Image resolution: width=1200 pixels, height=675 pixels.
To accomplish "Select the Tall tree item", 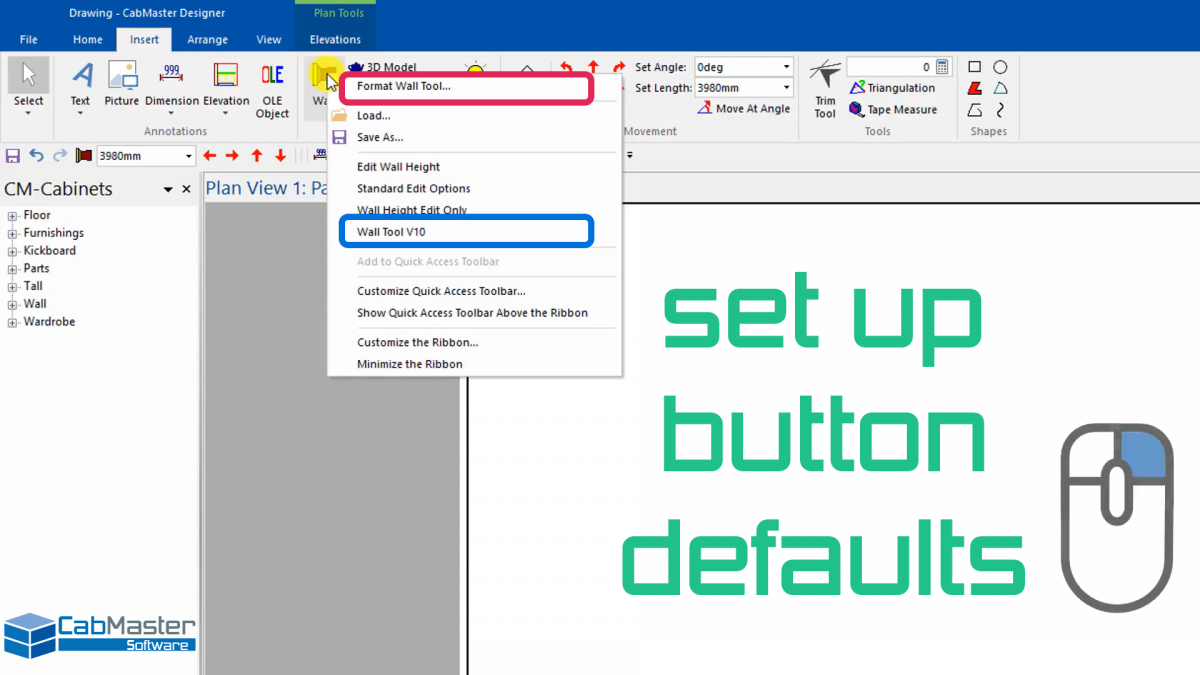I will point(32,286).
